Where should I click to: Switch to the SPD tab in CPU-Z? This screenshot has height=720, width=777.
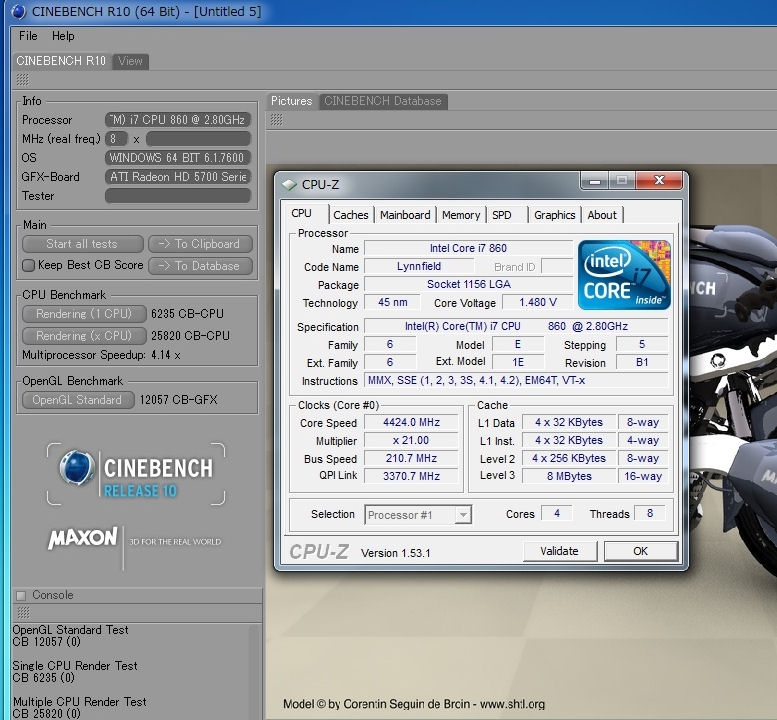tap(501, 215)
